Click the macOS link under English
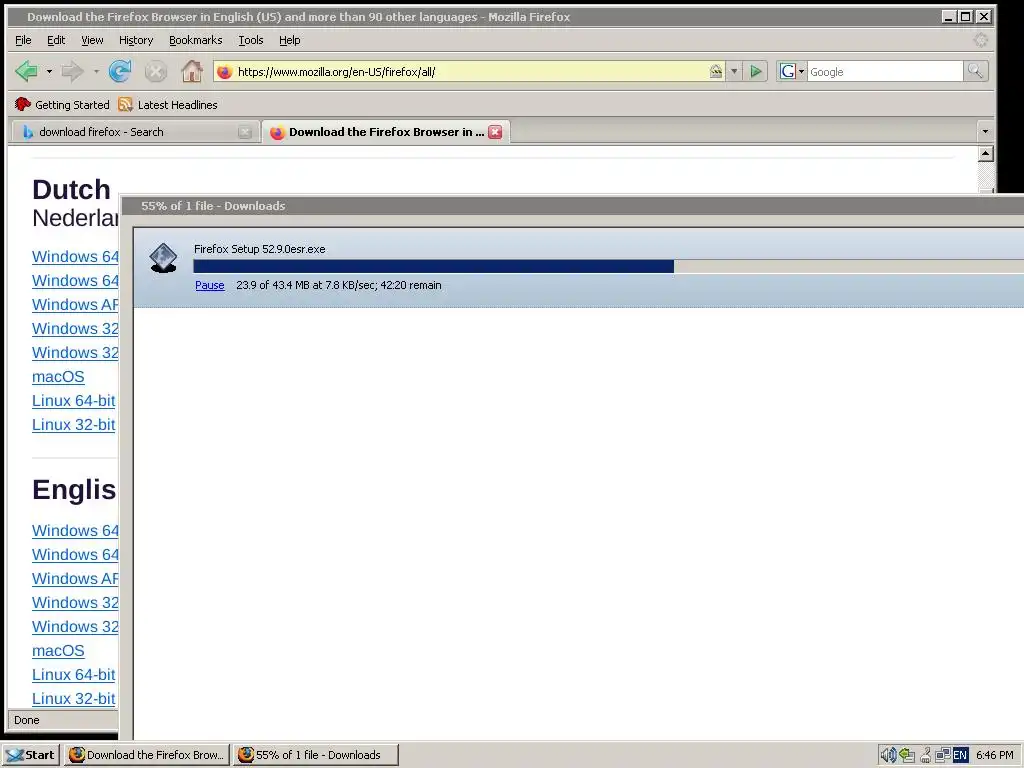This screenshot has width=1024, height=768. (58, 651)
